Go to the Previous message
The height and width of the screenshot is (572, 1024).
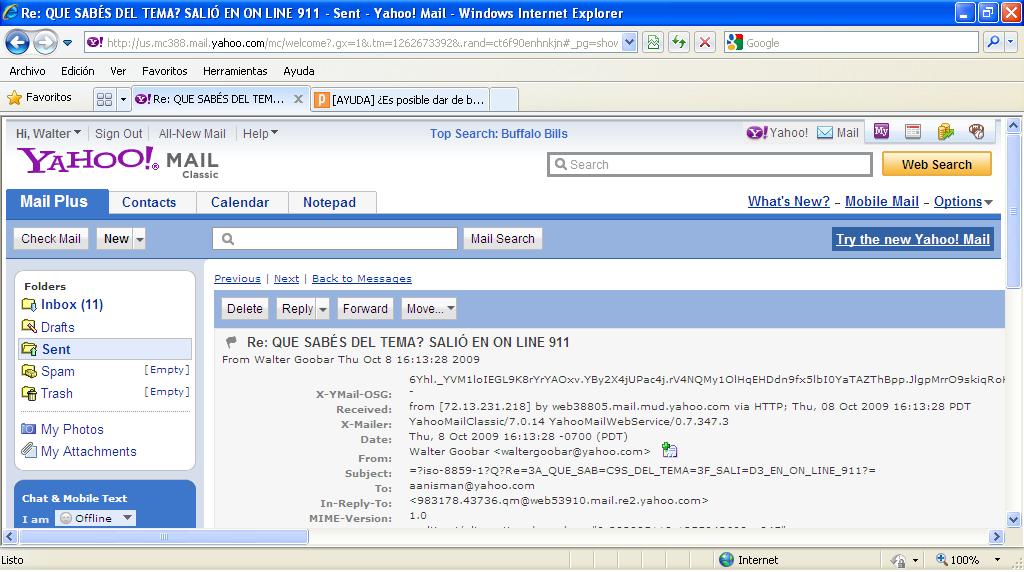tap(237, 278)
